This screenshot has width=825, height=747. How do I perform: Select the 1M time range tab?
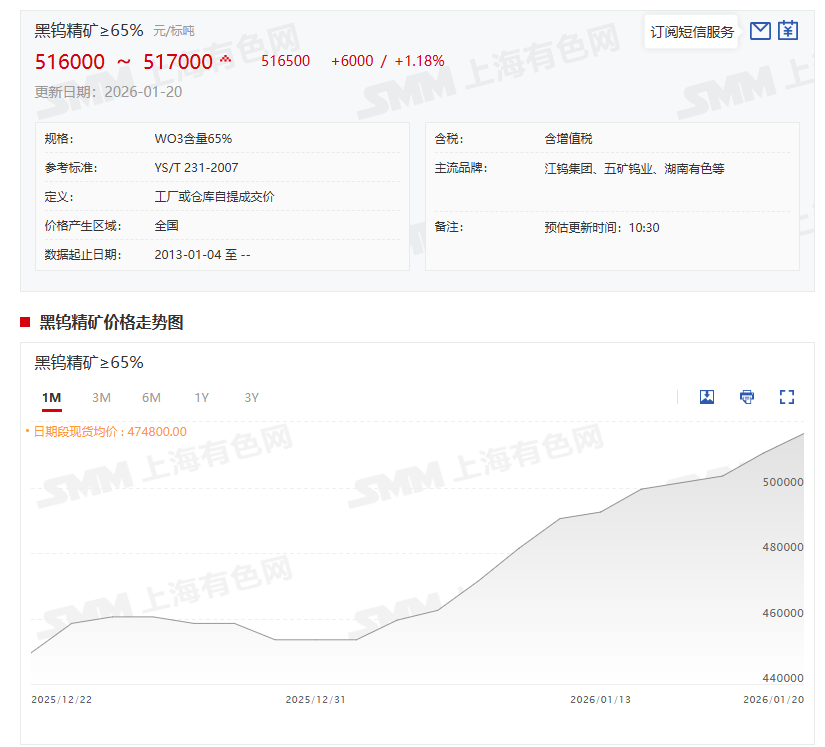(x=52, y=398)
